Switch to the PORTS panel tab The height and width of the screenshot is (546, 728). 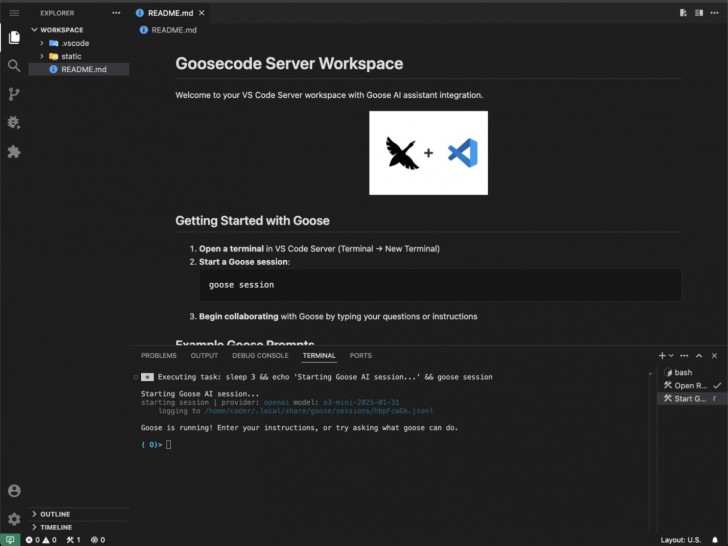coord(361,356)
